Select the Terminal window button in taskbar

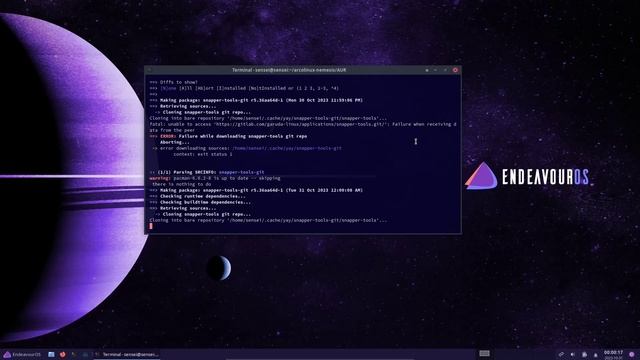[x=127, y=354]
